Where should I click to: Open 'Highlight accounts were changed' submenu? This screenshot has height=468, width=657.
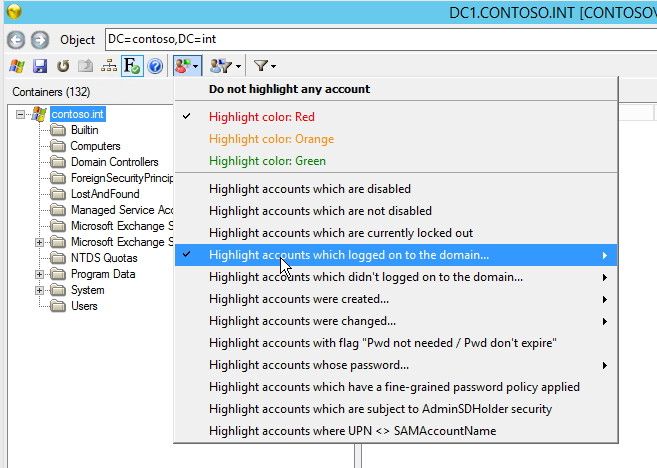396,321
